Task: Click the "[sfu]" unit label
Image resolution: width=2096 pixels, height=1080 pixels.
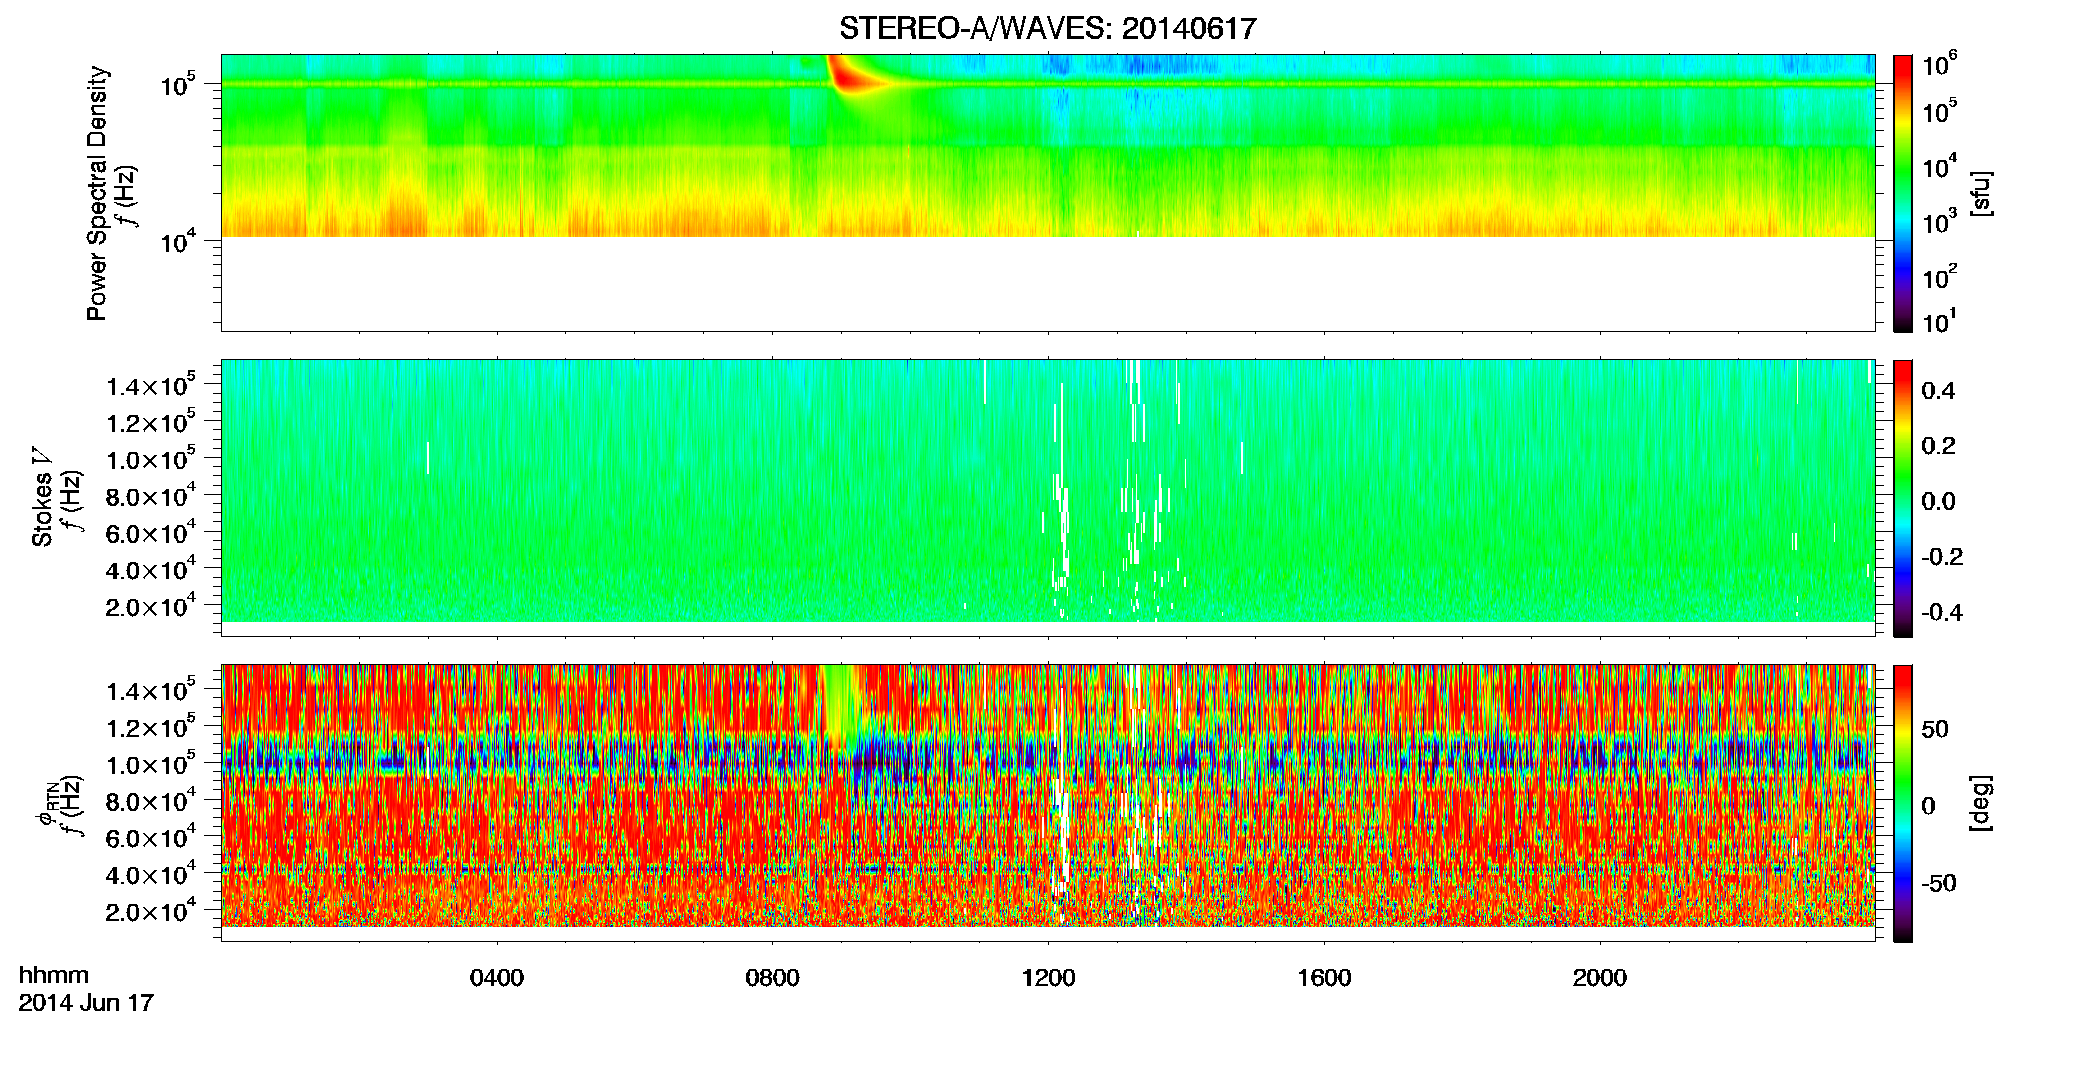Action: coord(1981,194)
